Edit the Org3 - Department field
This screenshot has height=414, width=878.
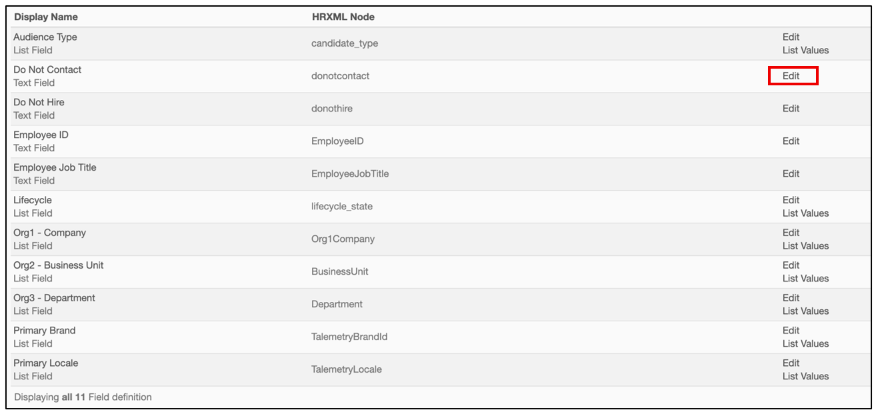pyautogui.click(x=791, y=298)
